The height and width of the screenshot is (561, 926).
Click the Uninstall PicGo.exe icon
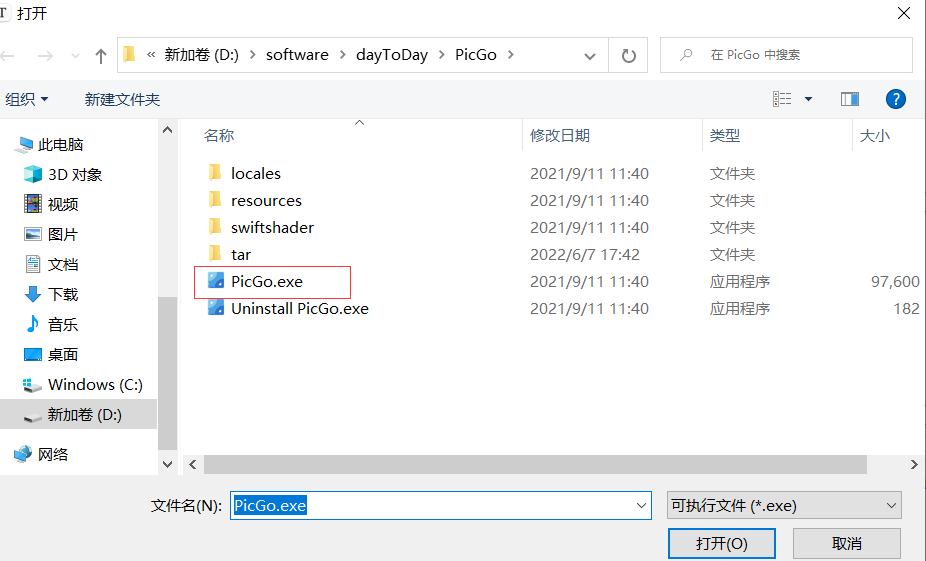(x=216, y=308)
